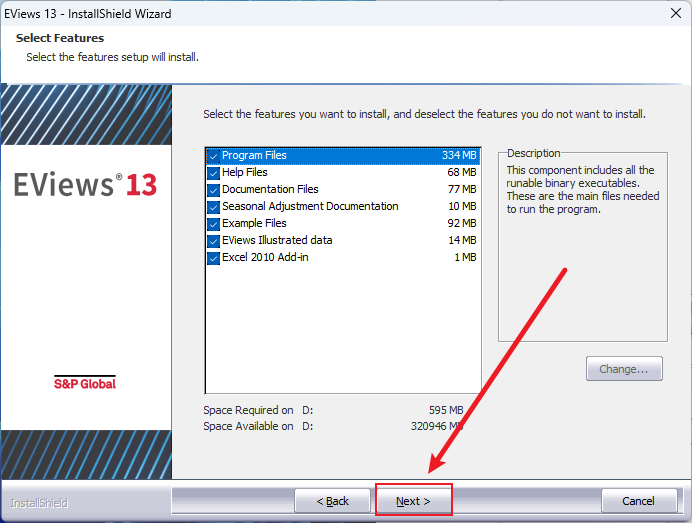Select EViews Illustrated data label
The height and width of the screenshot is (523, 692).
(277, 240)
